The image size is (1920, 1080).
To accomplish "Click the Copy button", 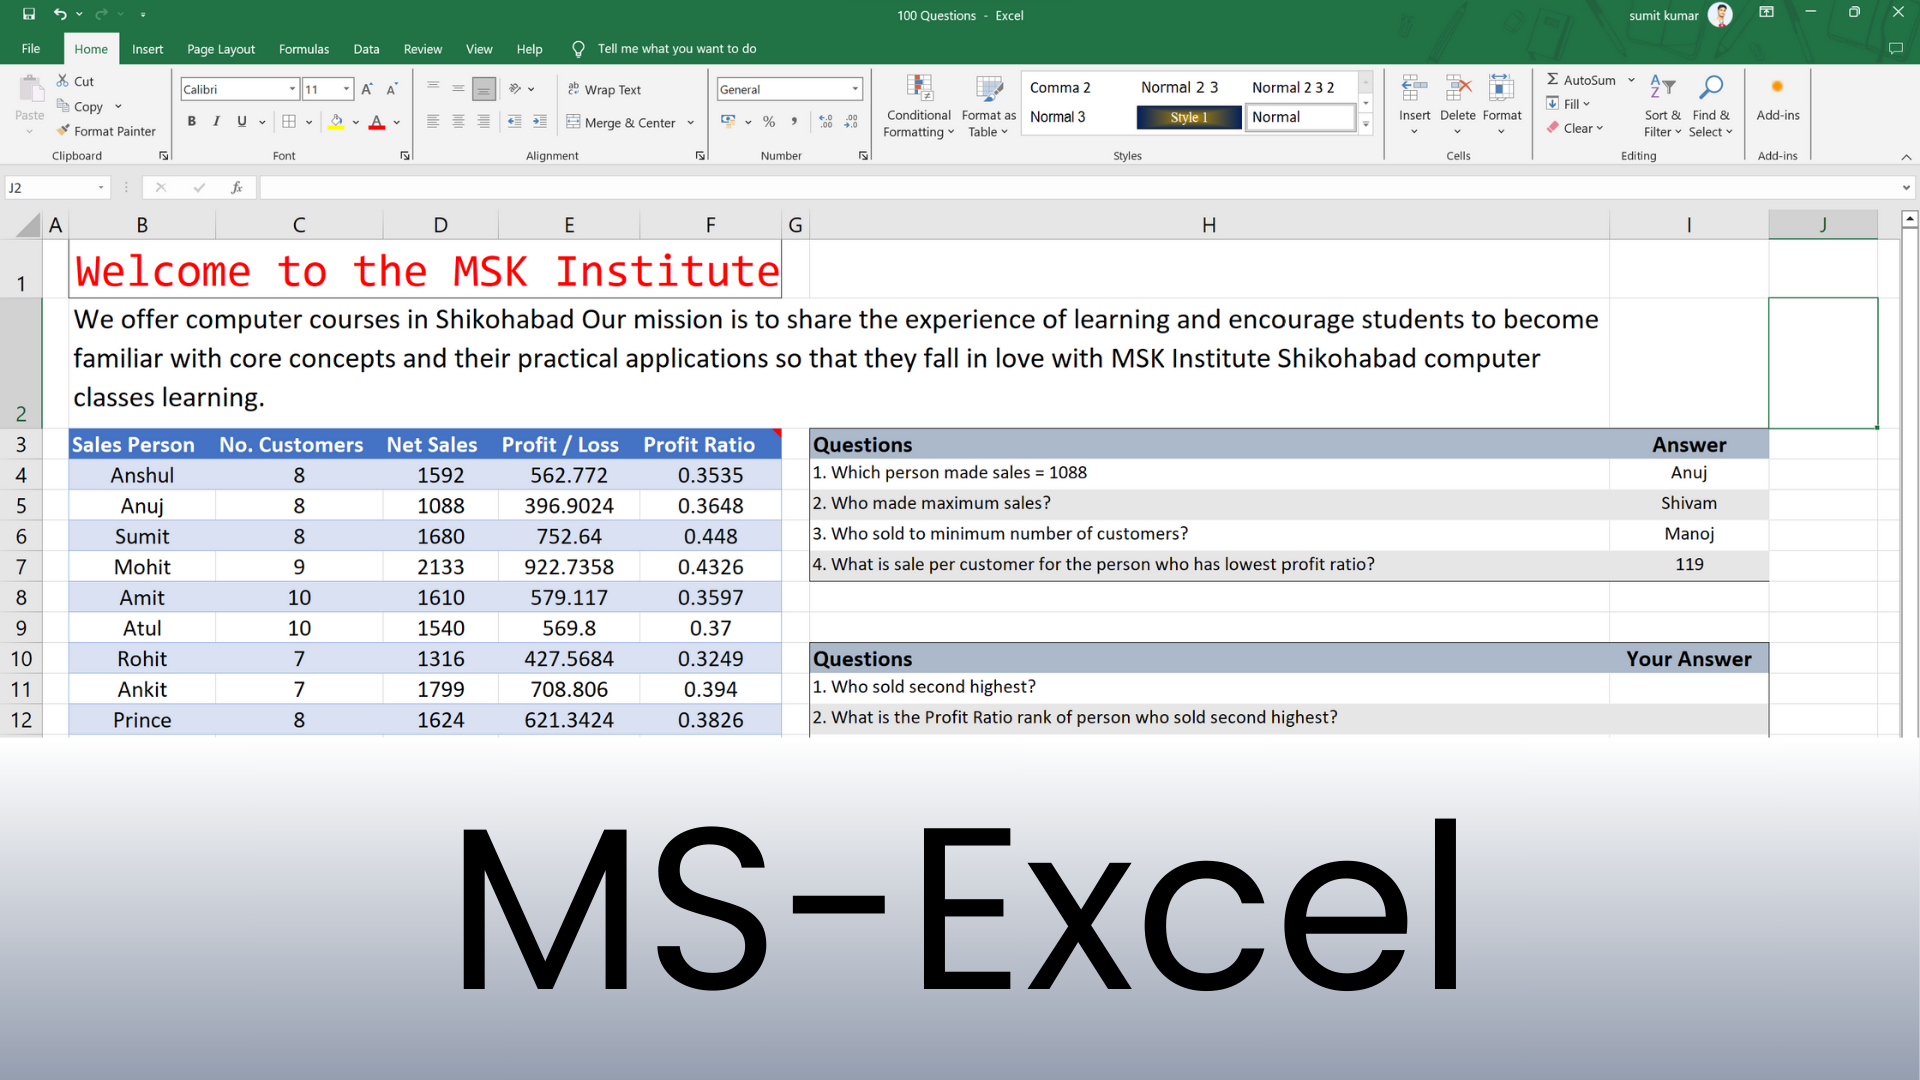I will 80,106.
